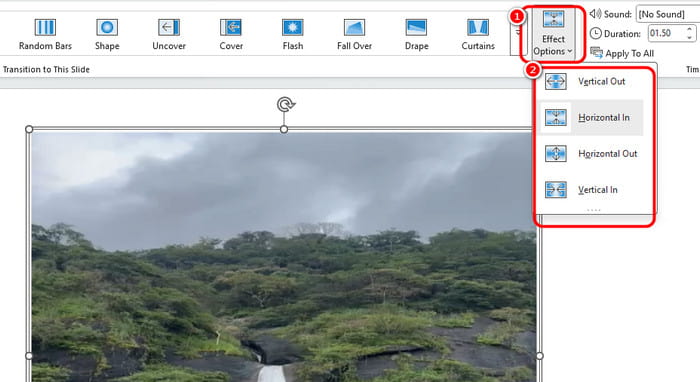700x382 pixels.
Task: Choose the Curtains transition
Action: 478,34
